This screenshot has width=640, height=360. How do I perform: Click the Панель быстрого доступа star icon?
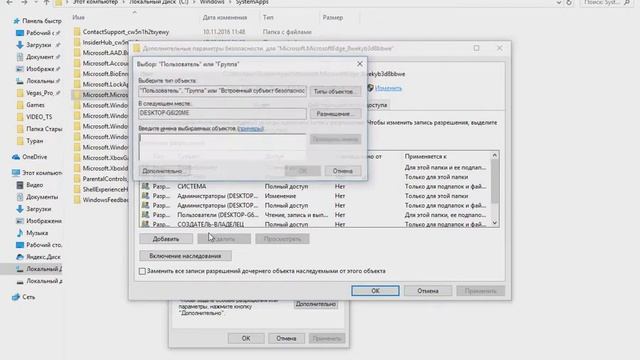coord(16,21)
